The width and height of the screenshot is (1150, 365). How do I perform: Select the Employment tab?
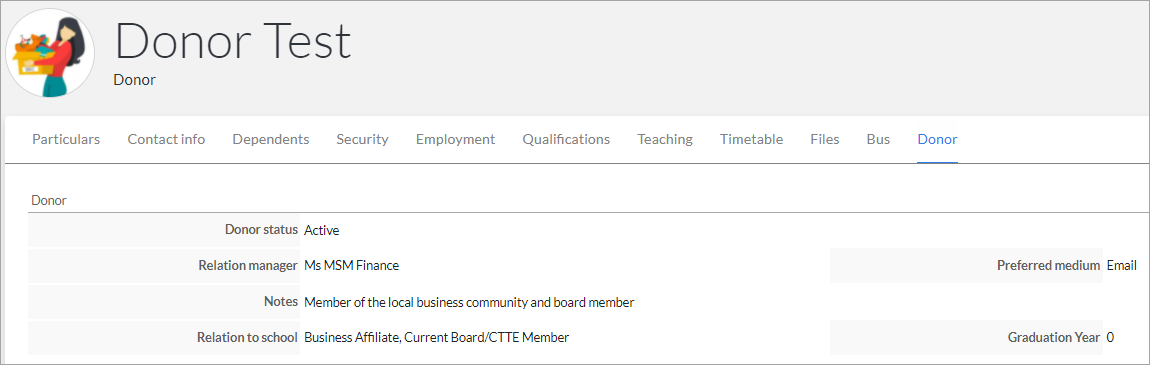tap(455, 139)
